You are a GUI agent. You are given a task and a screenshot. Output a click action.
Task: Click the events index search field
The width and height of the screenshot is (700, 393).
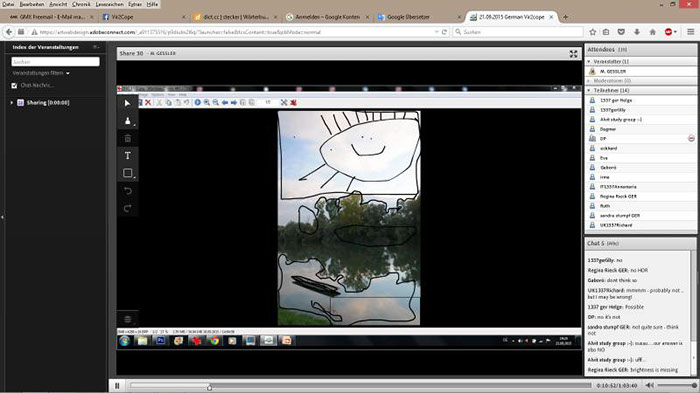coord(55,62)
